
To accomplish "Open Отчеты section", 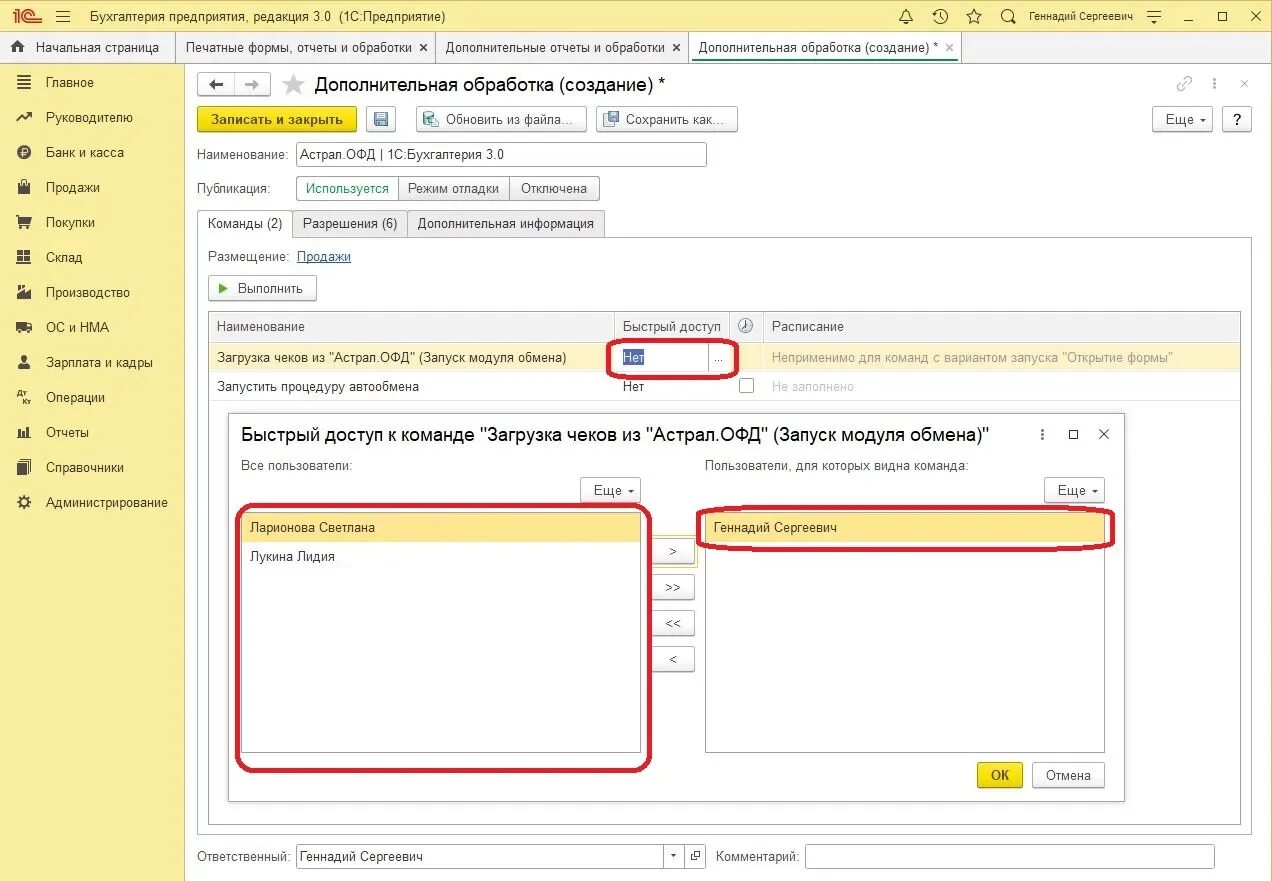I will (x=67, y=432).
